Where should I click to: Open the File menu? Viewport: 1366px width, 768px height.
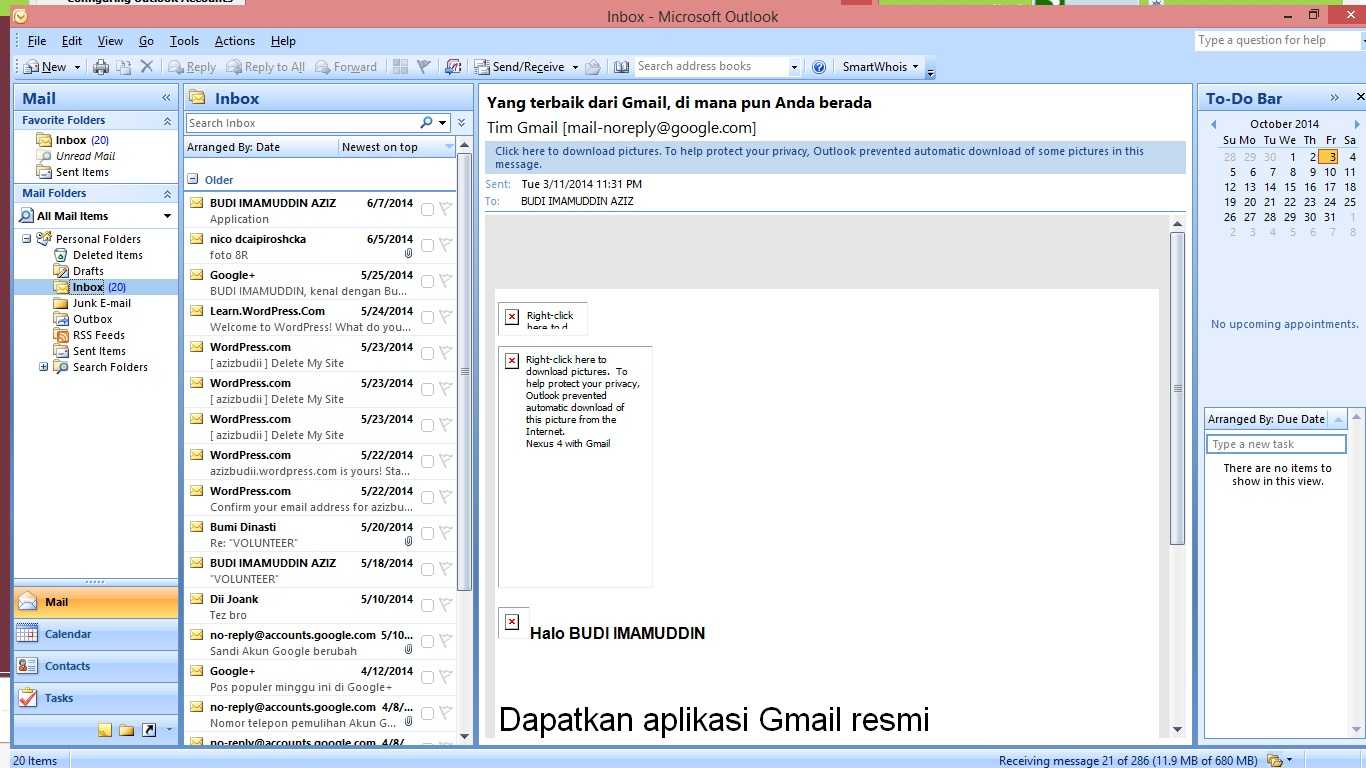pyautogui.click(x=37, y=41)
